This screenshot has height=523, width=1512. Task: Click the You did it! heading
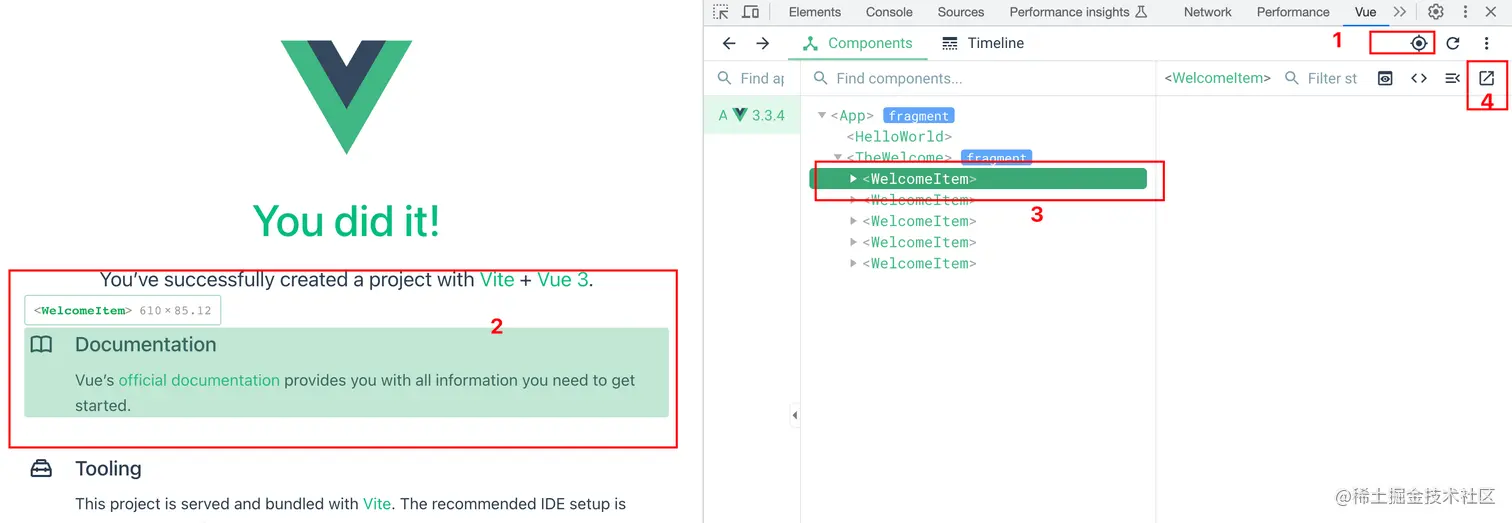point(346,221)
